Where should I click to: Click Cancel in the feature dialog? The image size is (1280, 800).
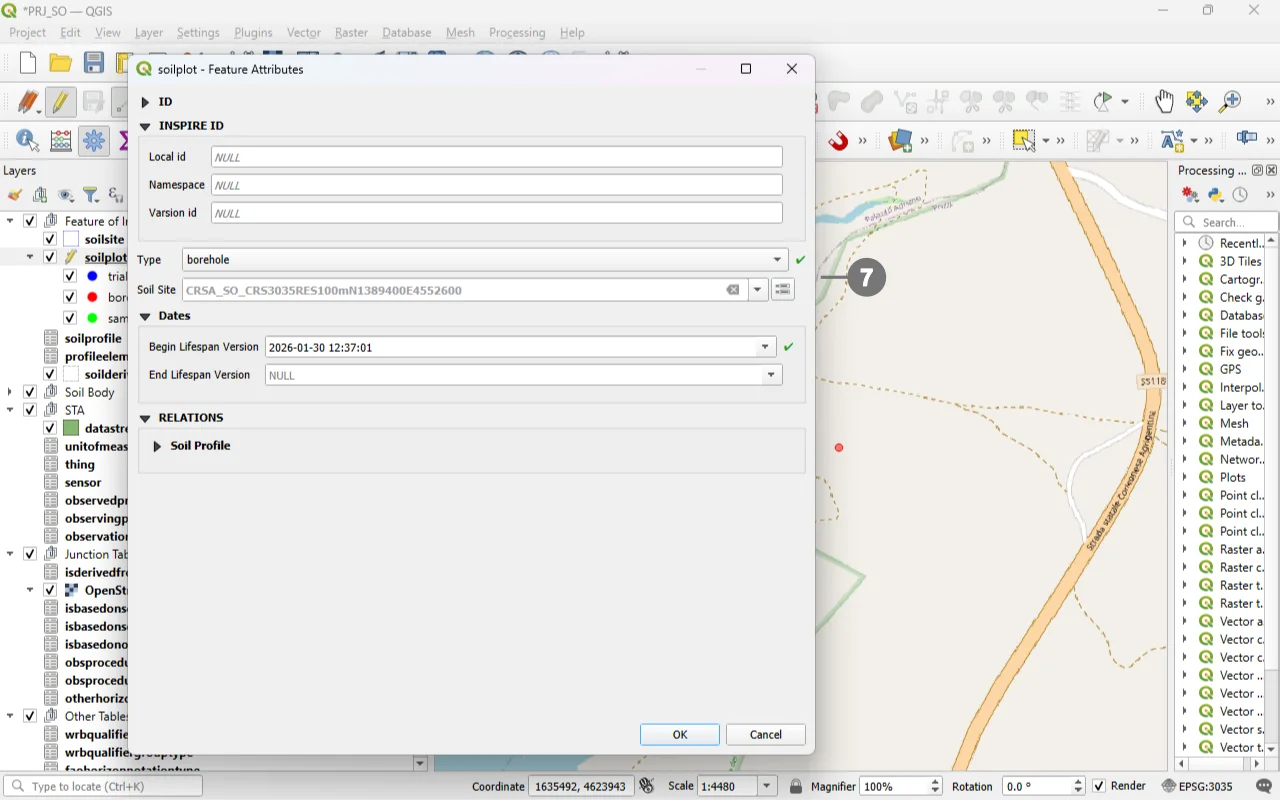click(x=765, y=734)
